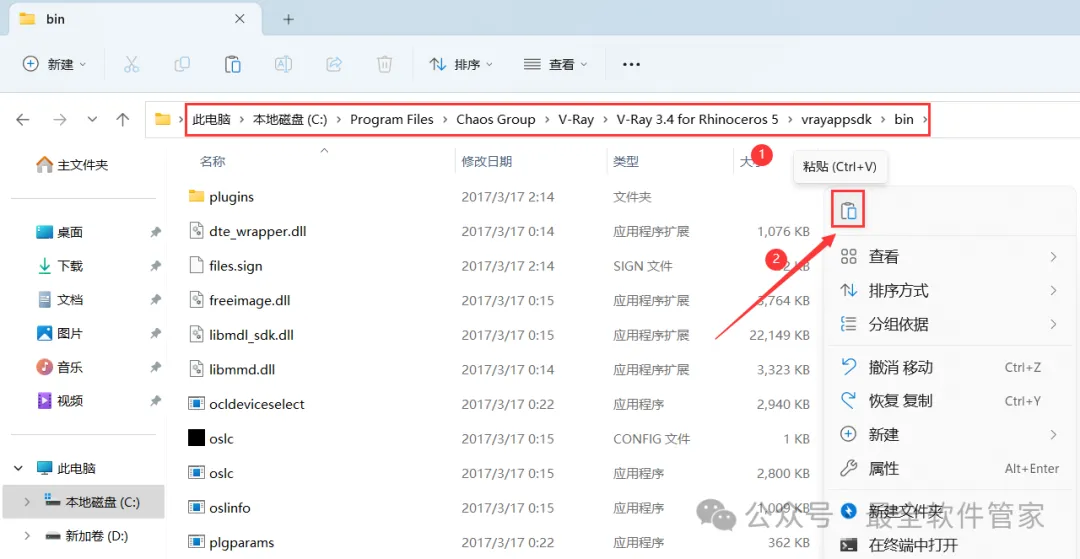Choose 属性 in context menu

point(949,469)
